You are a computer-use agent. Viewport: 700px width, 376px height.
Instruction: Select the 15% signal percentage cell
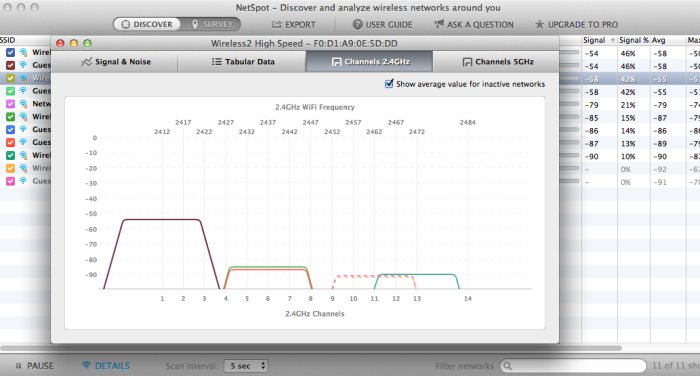(628, 118)
